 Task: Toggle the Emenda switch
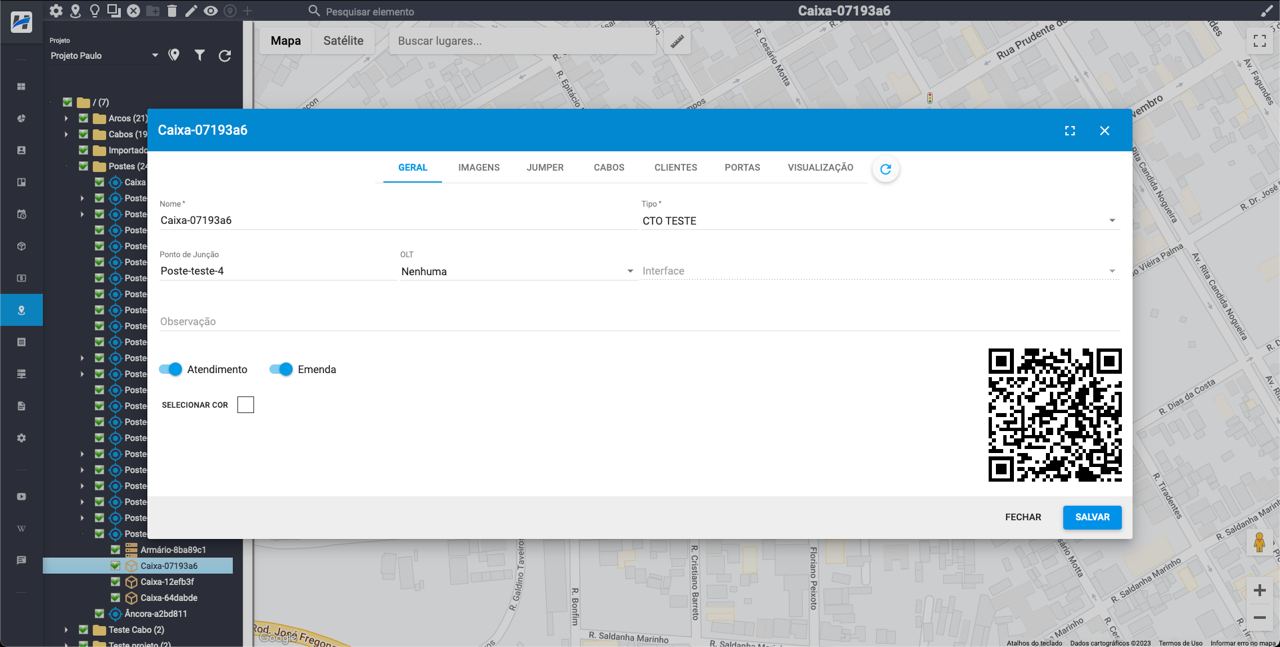click(x=281, y=369)
